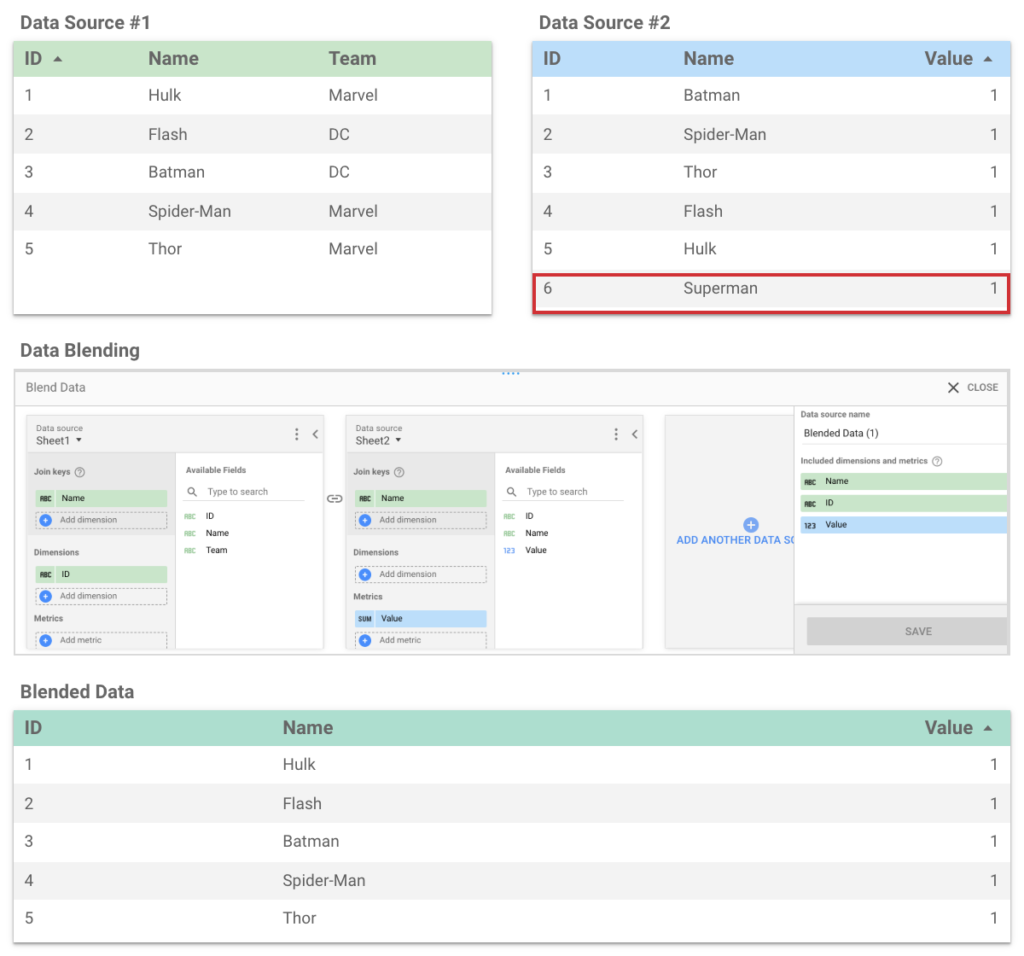This screenshot has height=956, width=1024.
Task: Open Sheet1 panel three-dot options menu
Action: (x=297, y=434)
